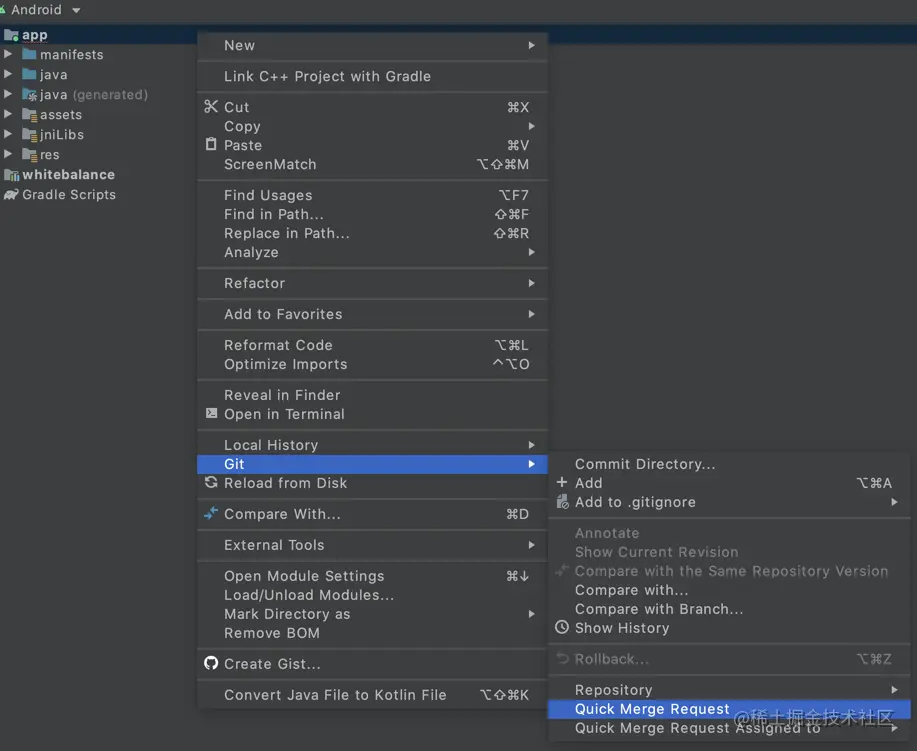Select Link C++ Project with Gradle

pos(373,76)
